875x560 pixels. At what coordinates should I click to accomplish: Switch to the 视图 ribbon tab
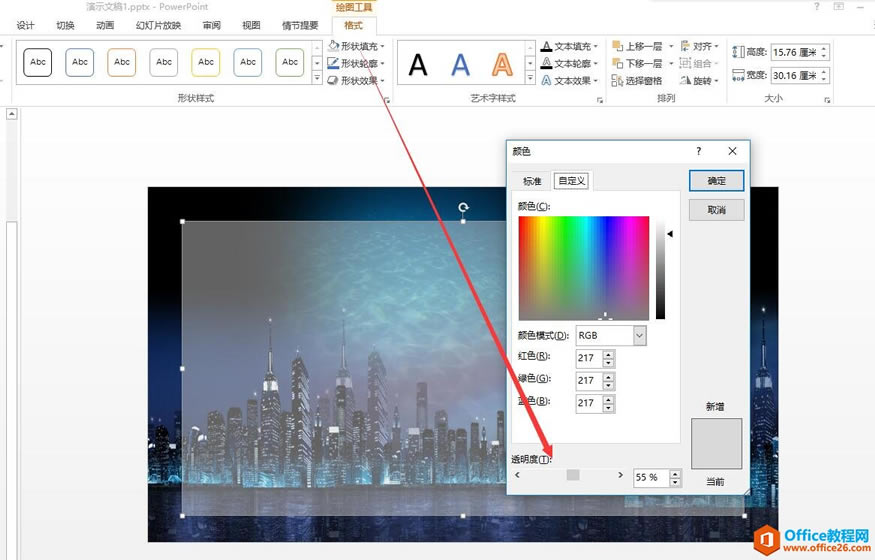(251, 26)
